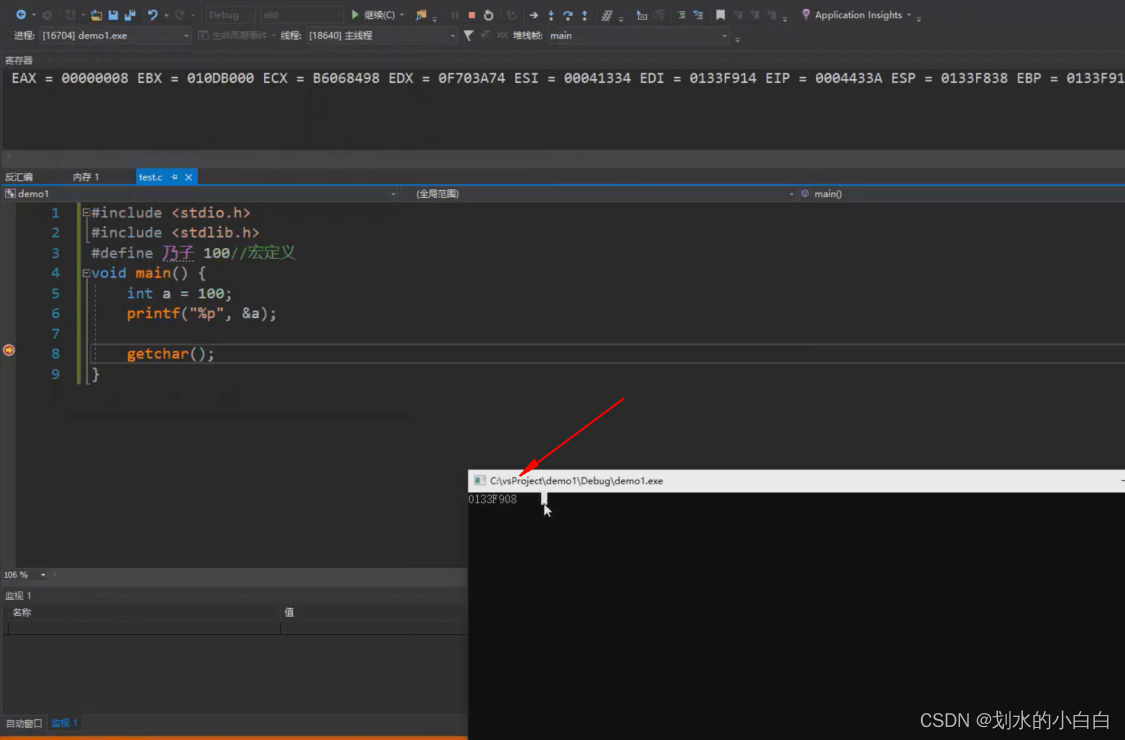
Task: Restart debugging with the circular arrow icon
Action: pyautogui.click(x=489, y=15)
